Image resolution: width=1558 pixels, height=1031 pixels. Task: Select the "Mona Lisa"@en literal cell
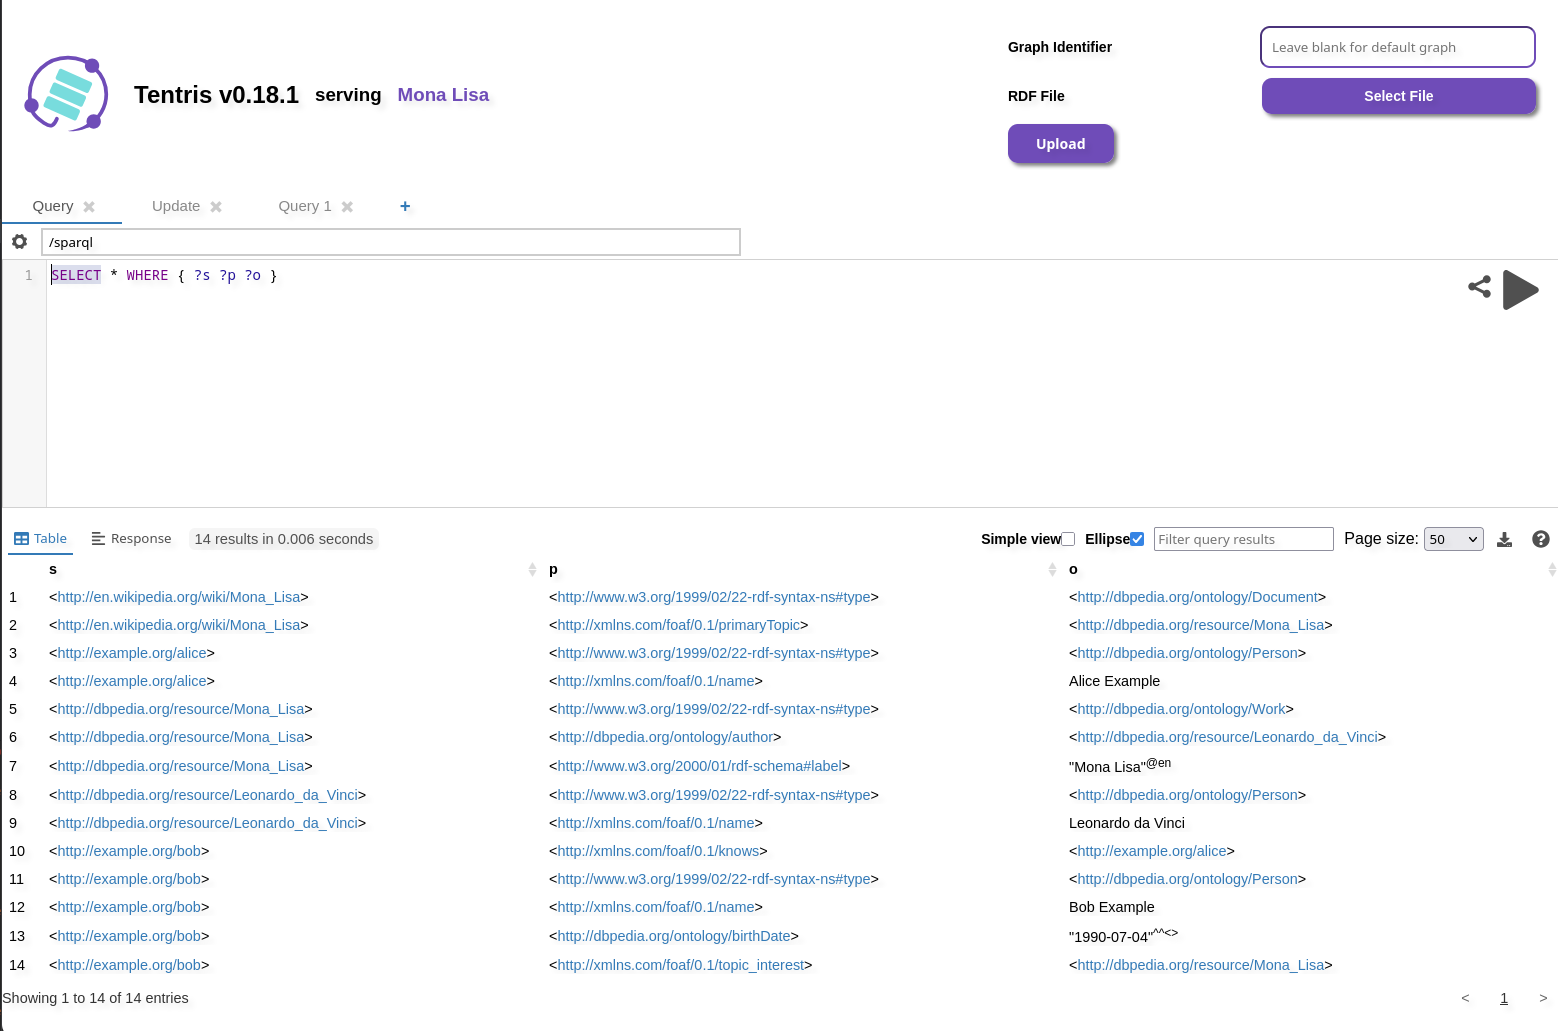click(x=1120, y=766)
